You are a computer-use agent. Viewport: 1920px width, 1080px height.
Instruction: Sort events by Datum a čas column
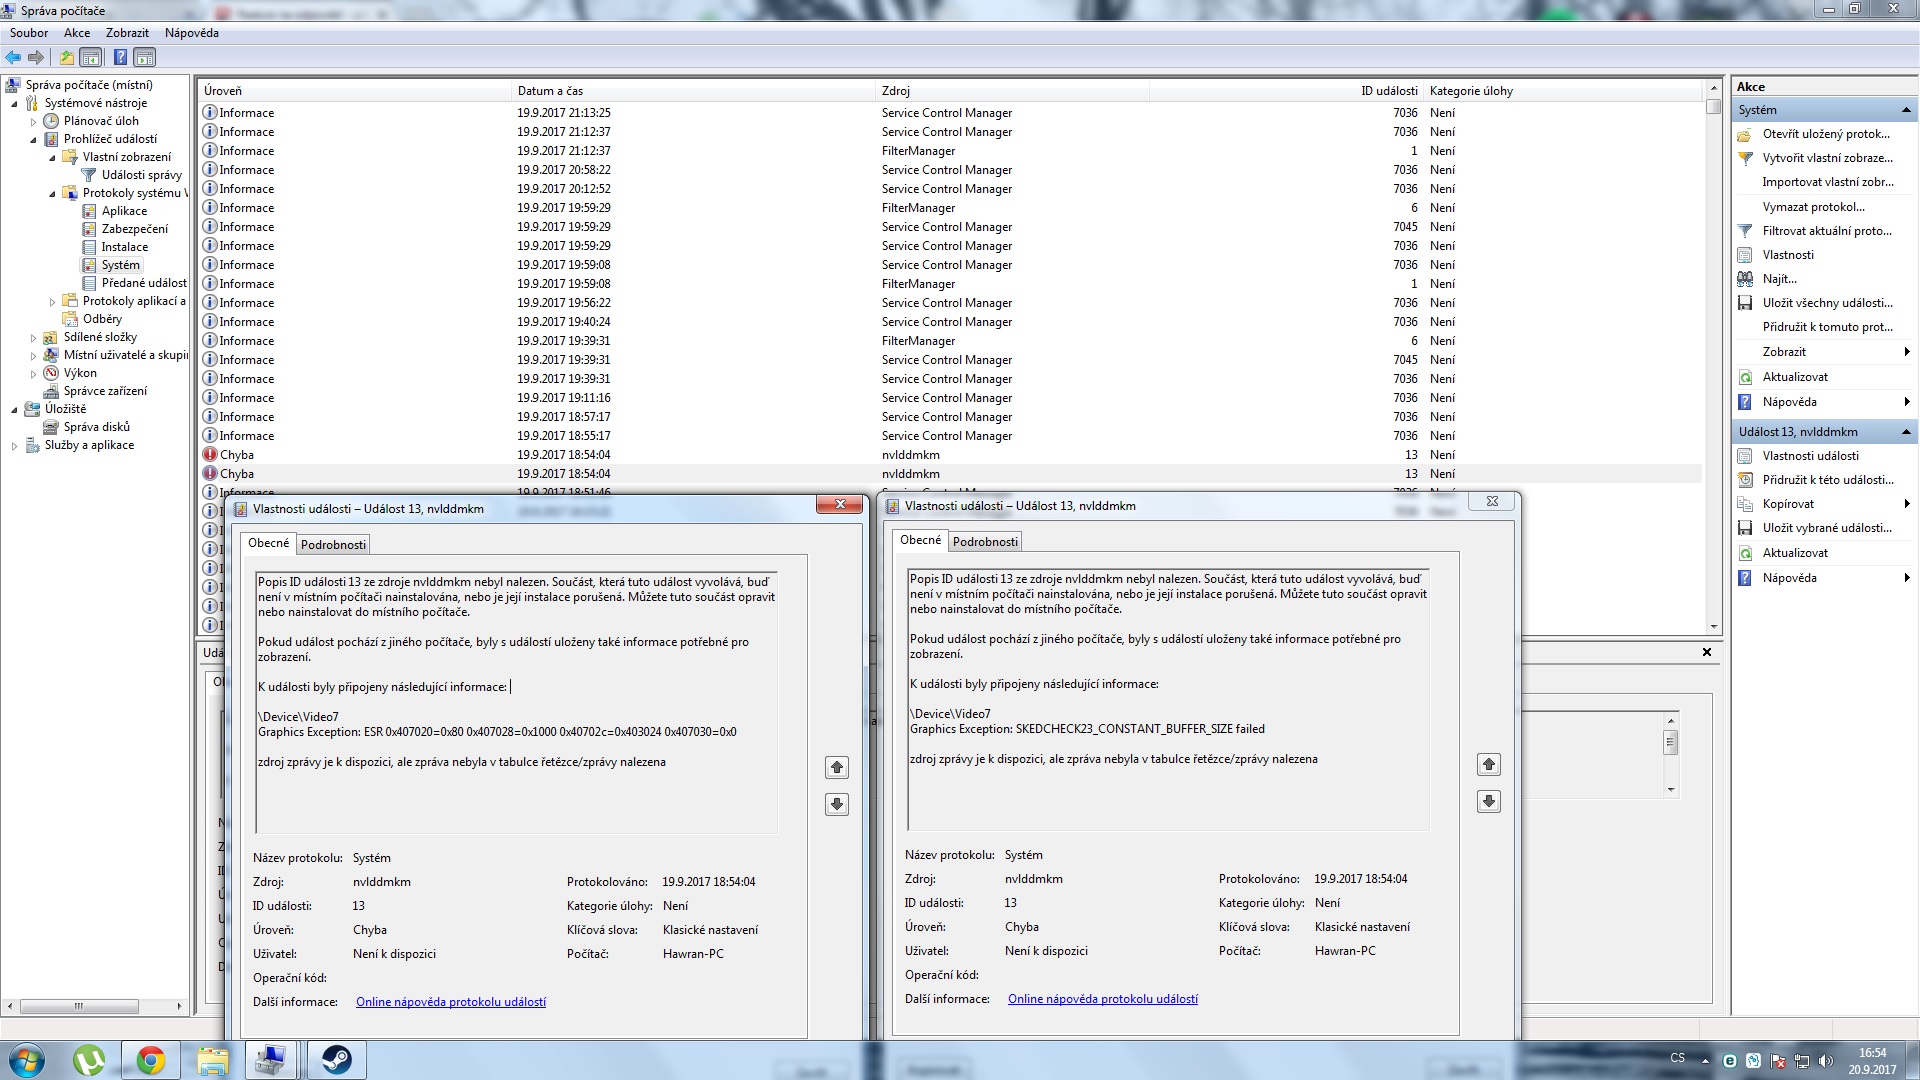(x=550, y=91)
